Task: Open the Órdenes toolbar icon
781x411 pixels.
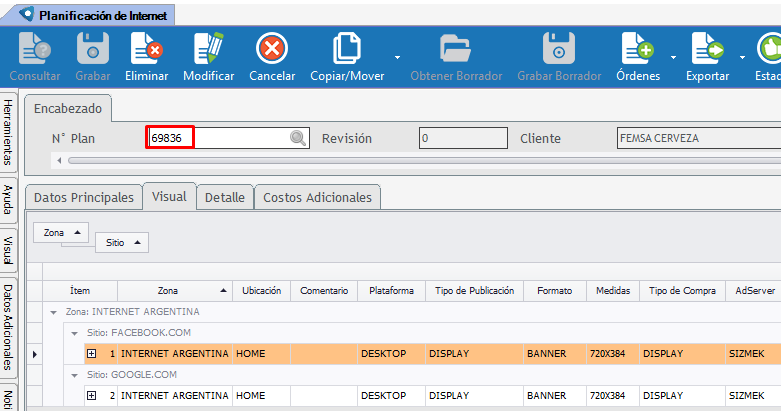Action: click(x=637, y=49)
